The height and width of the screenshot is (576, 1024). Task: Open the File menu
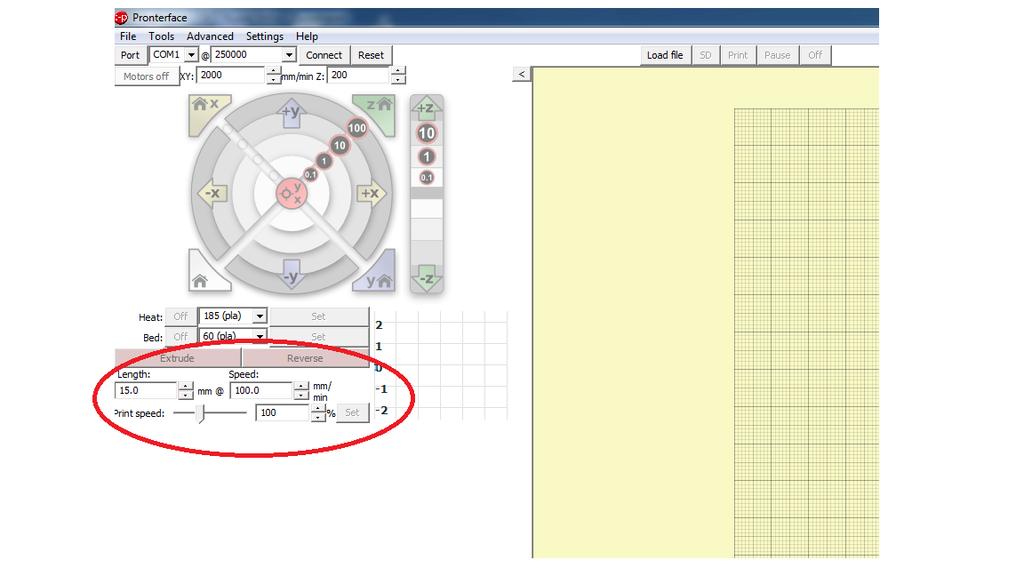128,37
